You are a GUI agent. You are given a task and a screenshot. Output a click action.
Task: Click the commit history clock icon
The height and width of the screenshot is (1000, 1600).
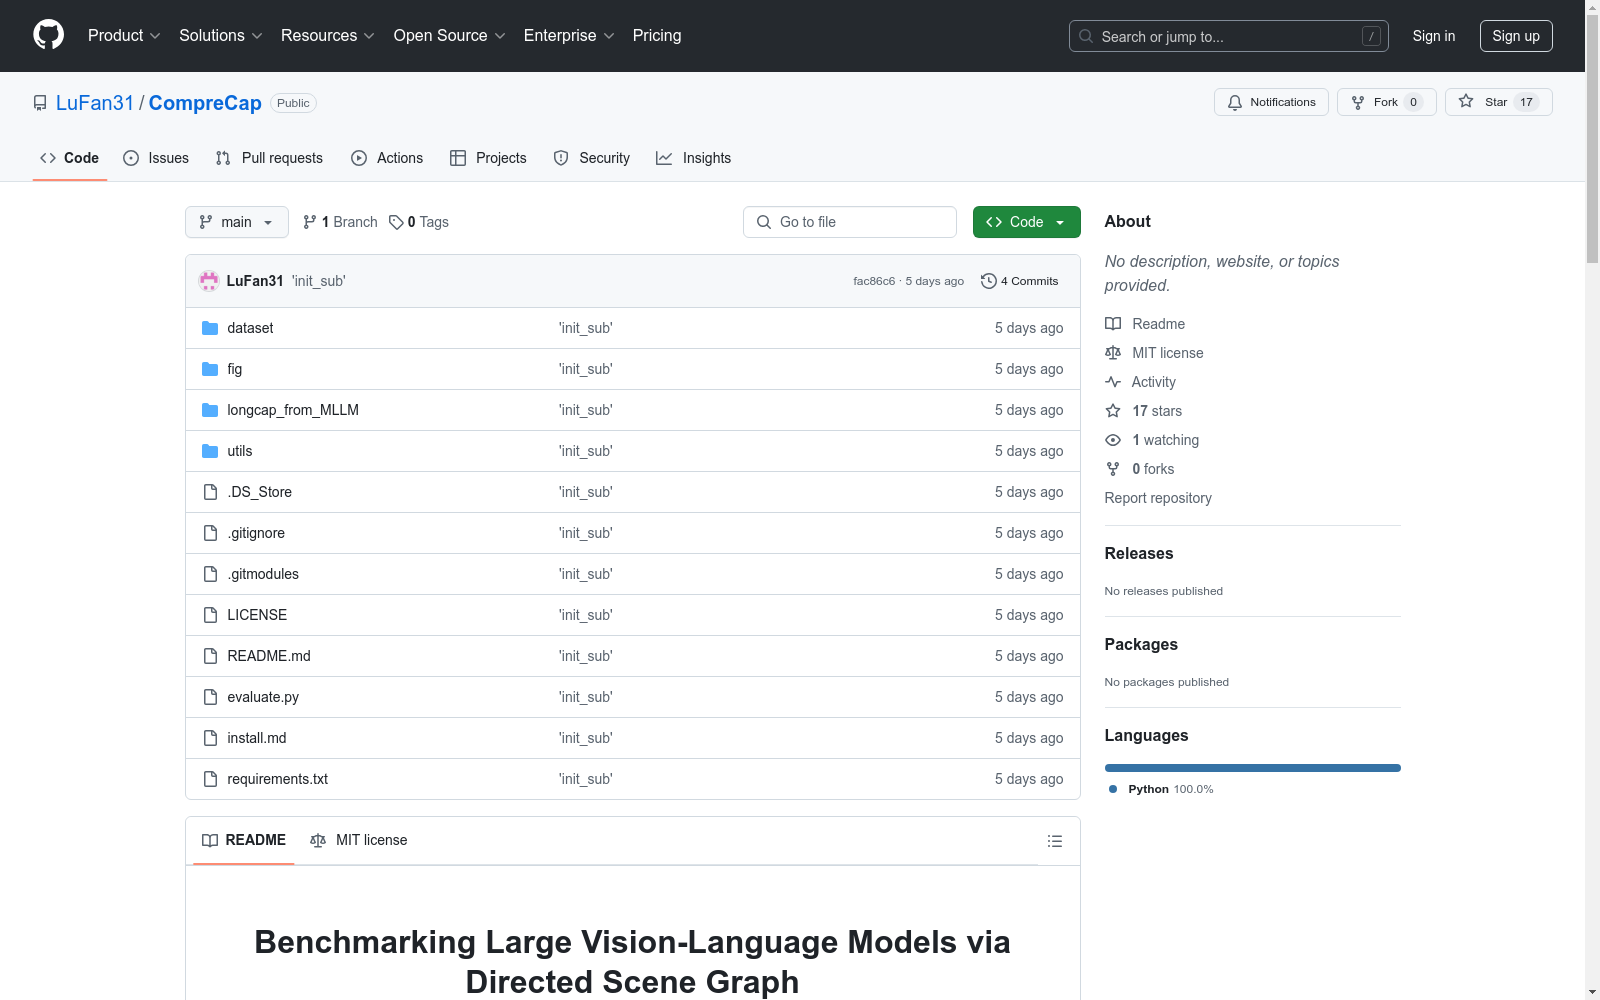(989, 281)
